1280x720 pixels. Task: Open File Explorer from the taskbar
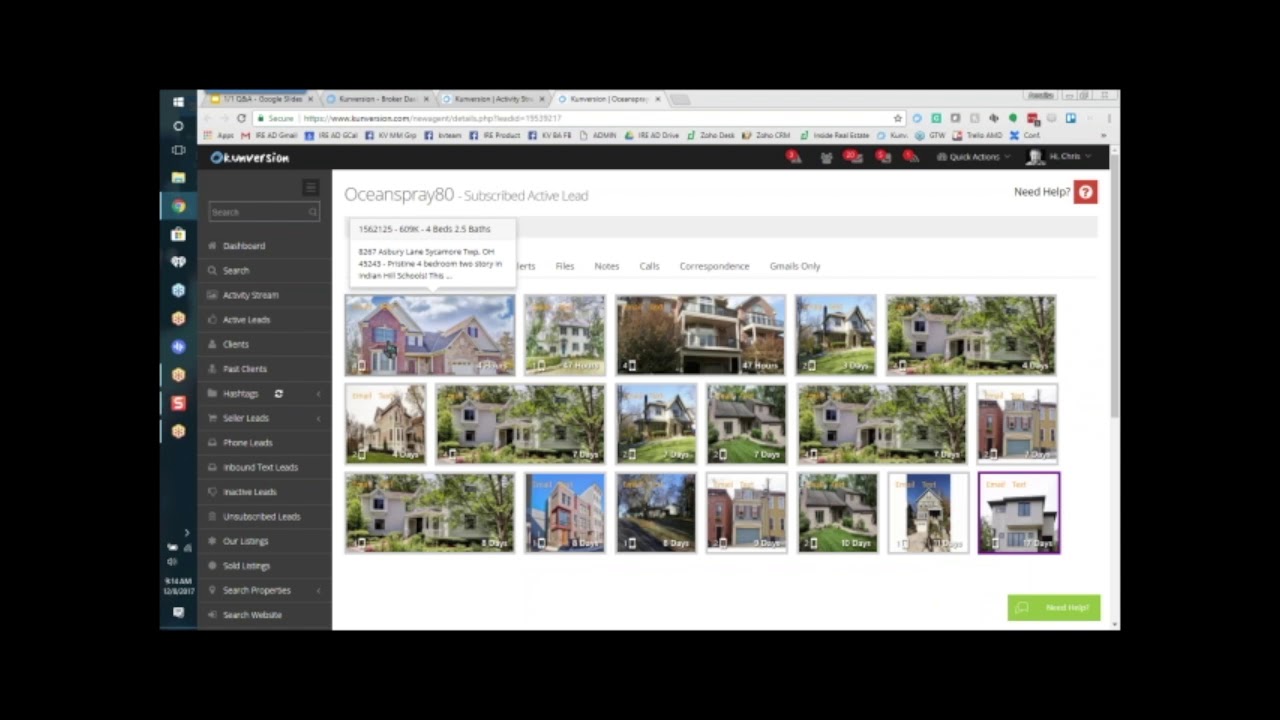tap(178, 178)
